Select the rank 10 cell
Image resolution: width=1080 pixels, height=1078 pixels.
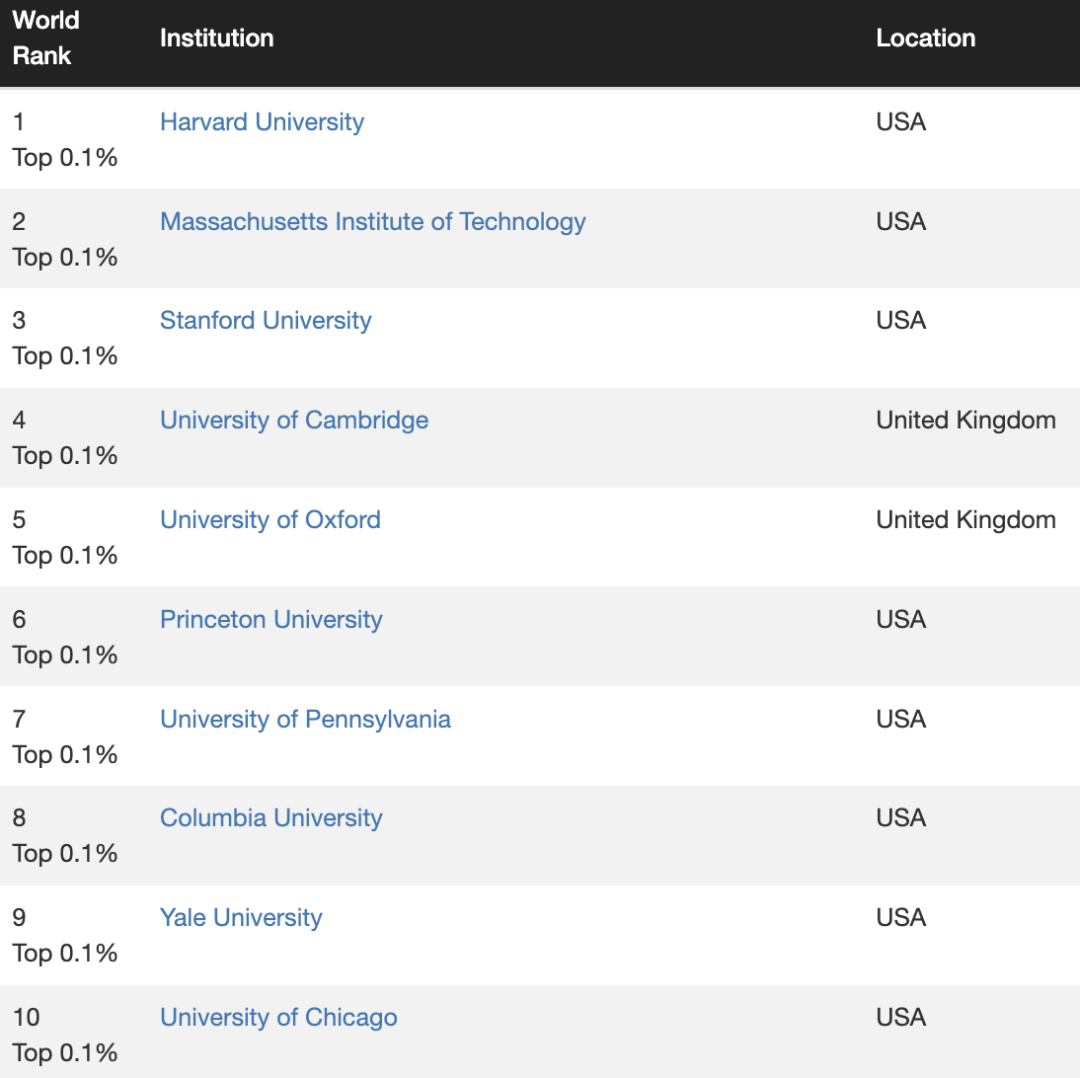tap(64, 1035)
